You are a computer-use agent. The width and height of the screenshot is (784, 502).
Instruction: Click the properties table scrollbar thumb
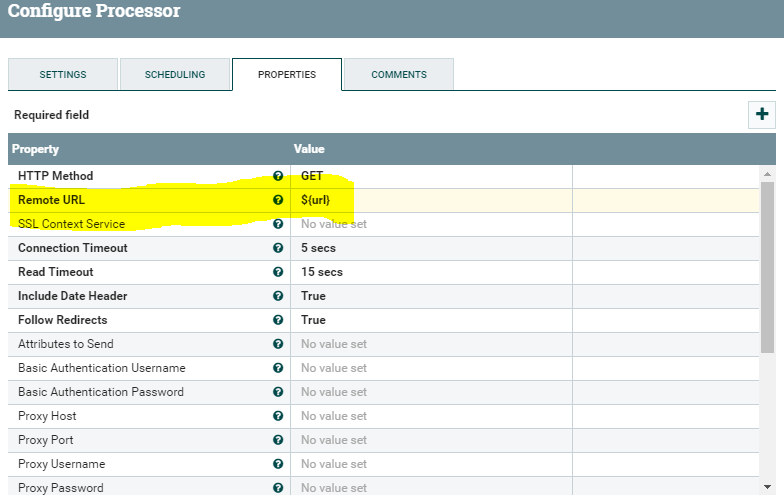tap(768, 268)
